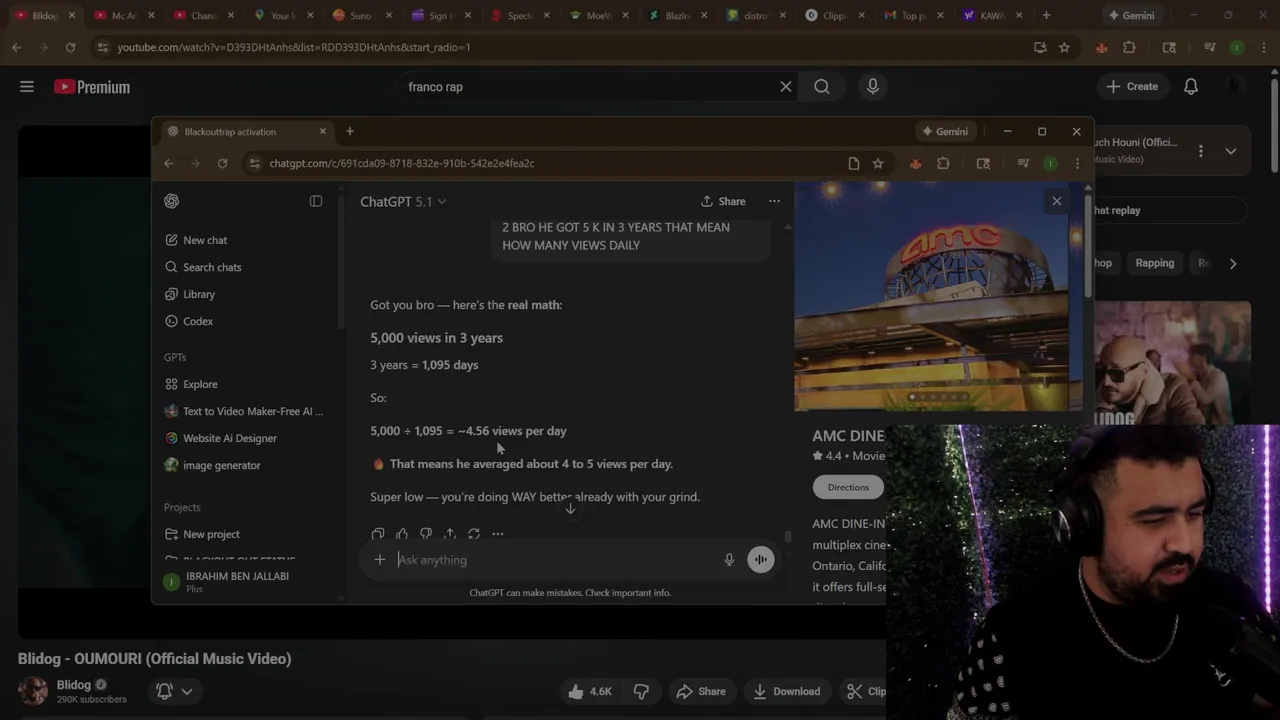Get Directions to AMC location
Viewport: 1280px width, 720px height.
pos(848,487)
